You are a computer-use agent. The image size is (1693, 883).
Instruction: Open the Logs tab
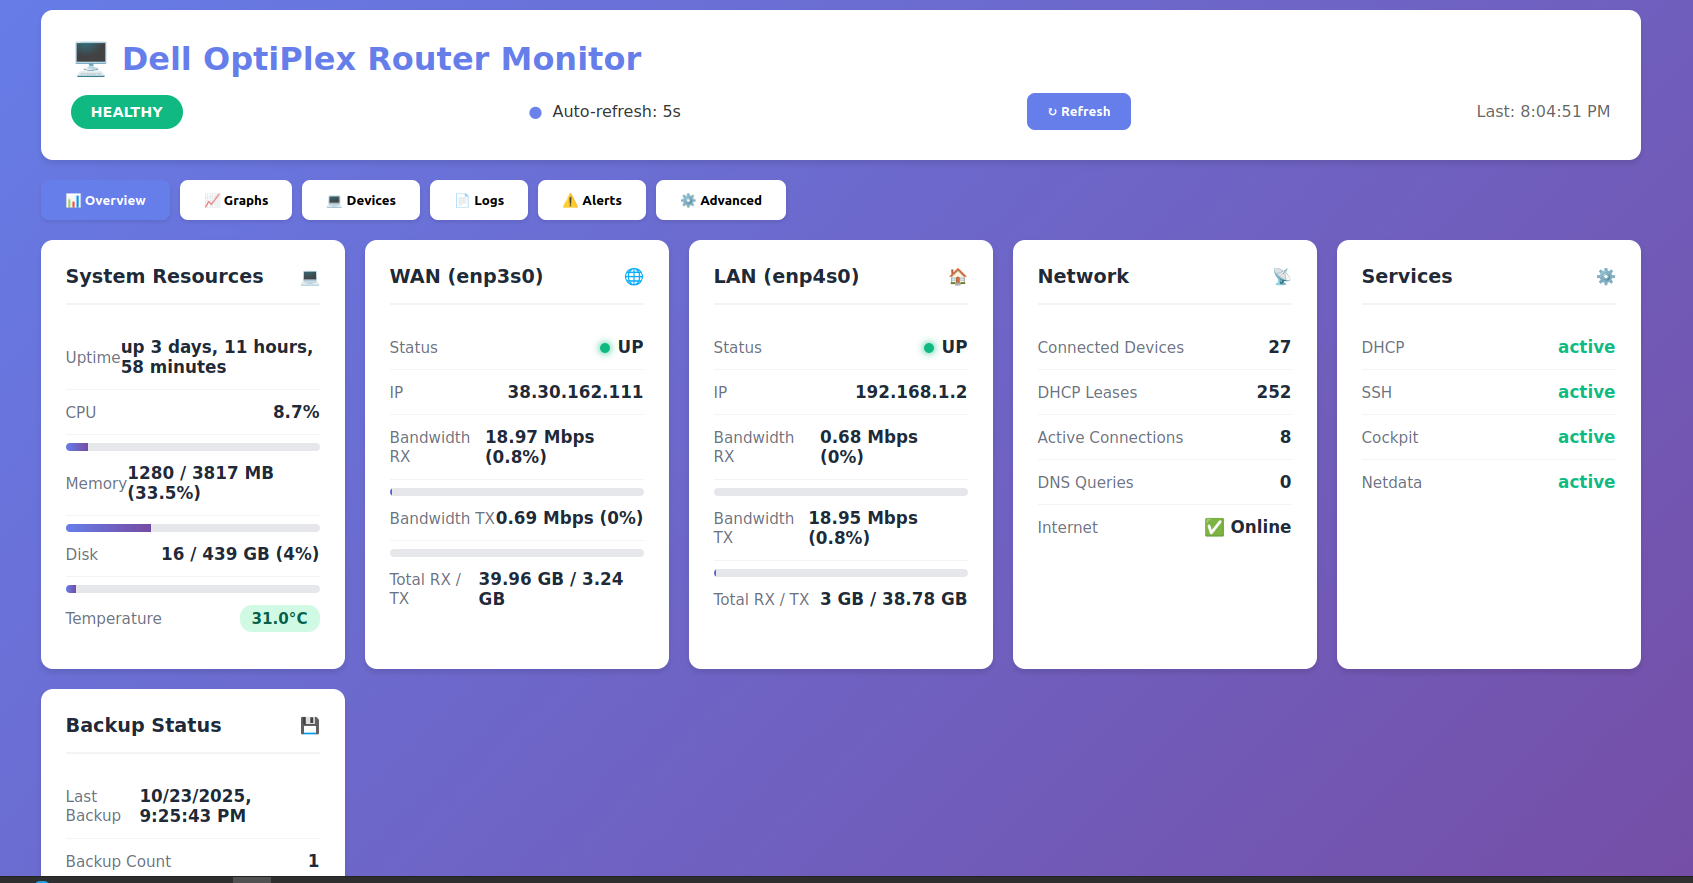coord(479,200)
